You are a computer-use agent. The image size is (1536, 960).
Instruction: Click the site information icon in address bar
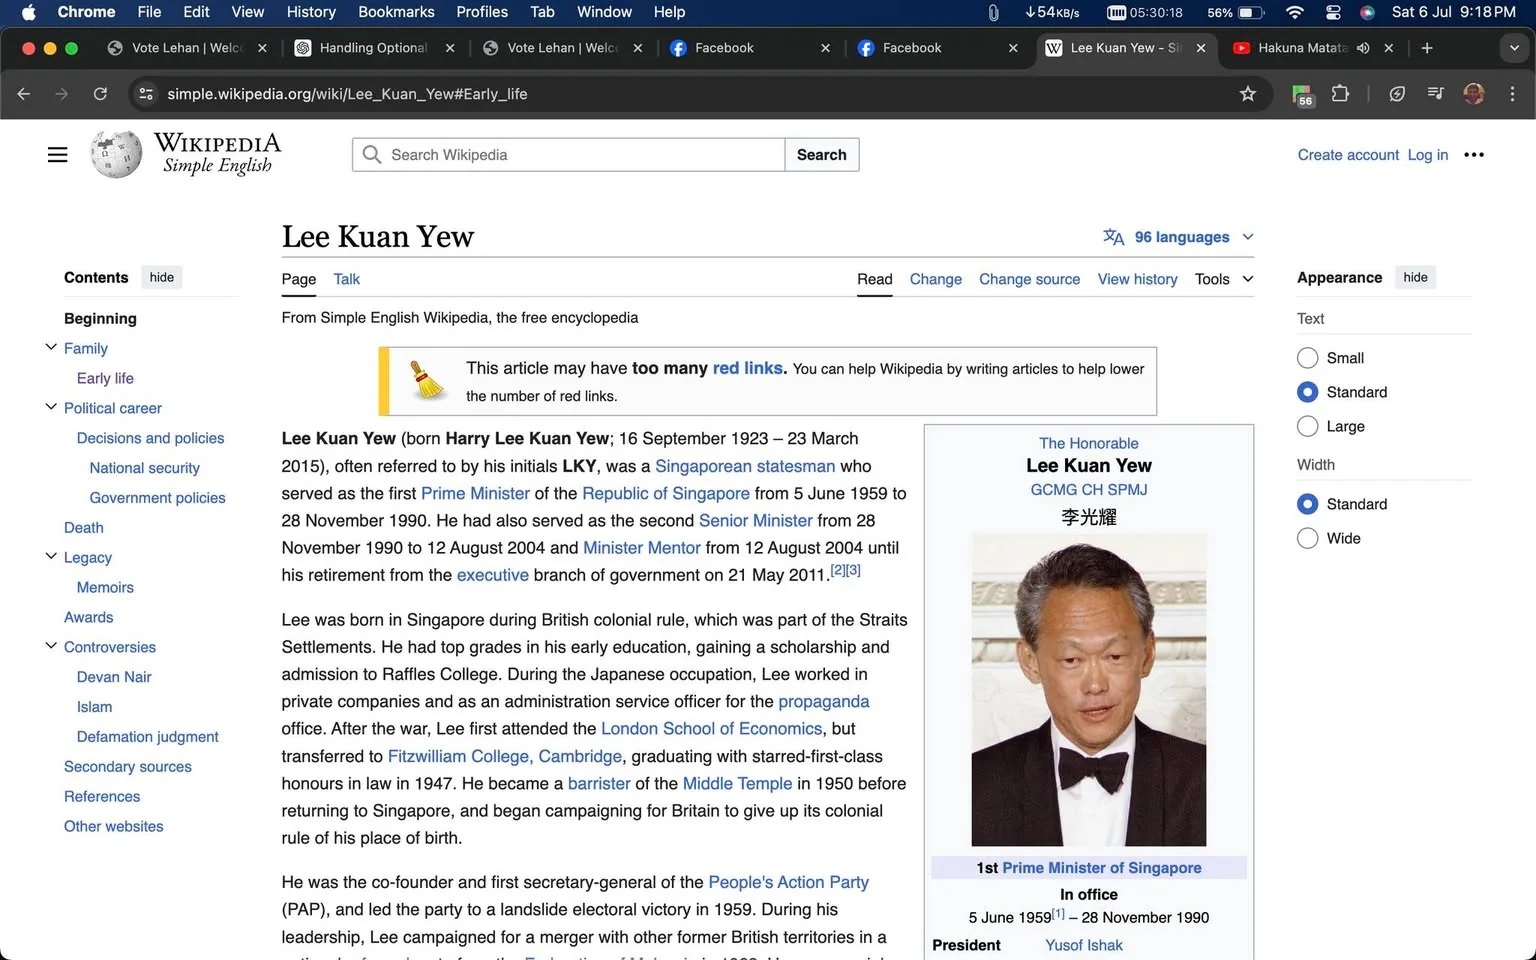coord(146,94)
